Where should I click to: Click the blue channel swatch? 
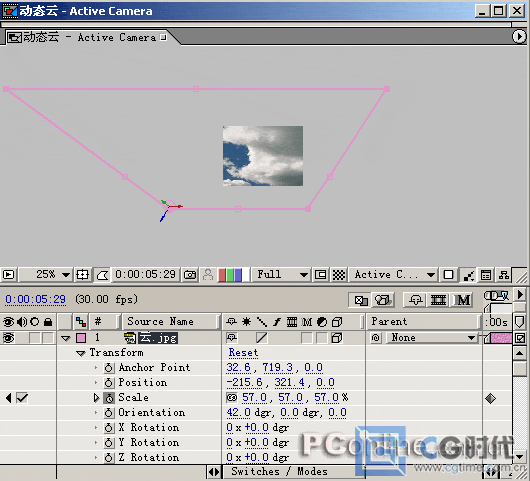pyautogui.click(x=238, y=275)
